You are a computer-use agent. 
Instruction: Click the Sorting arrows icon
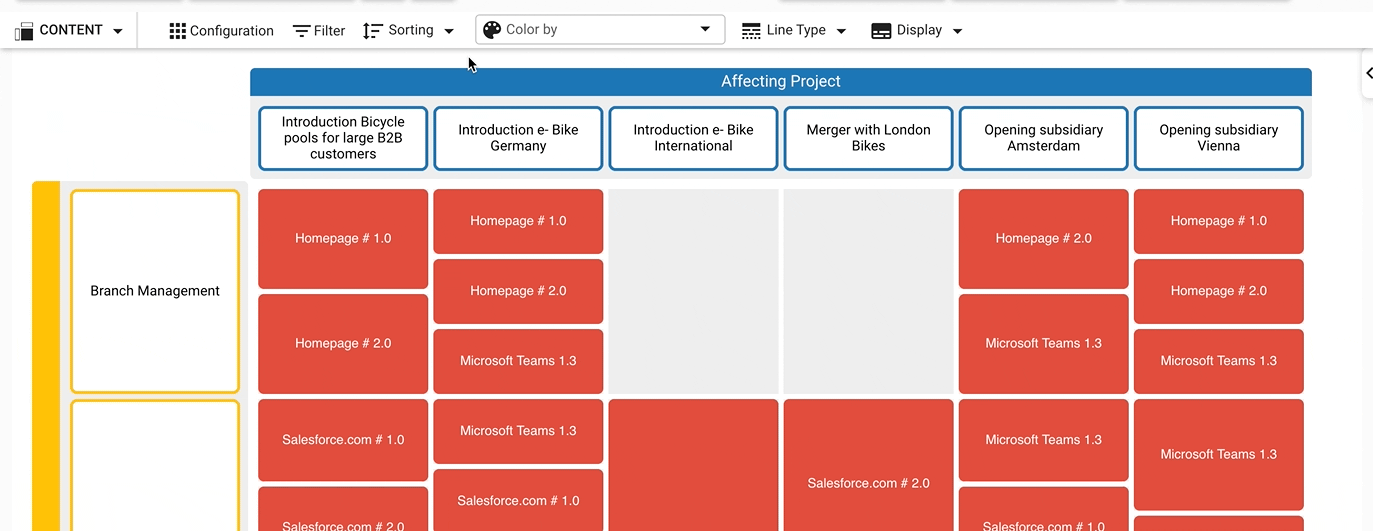click(x=373, y=31)
